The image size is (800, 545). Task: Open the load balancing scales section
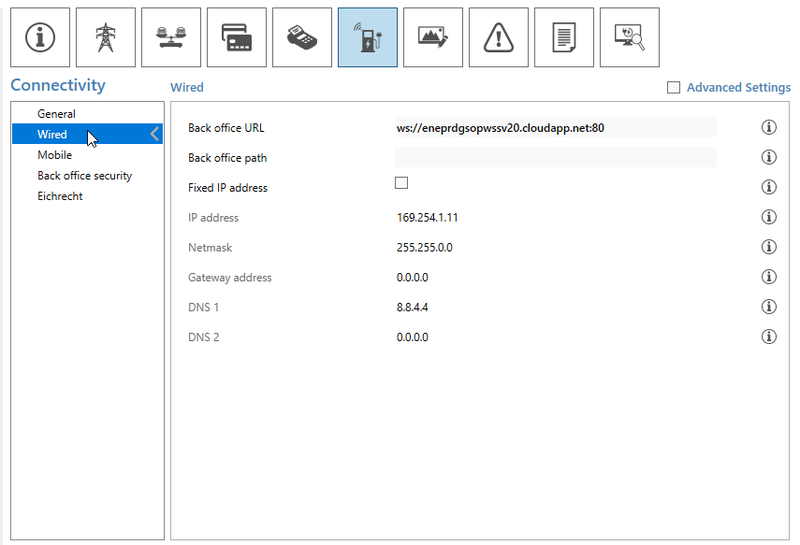(x=171, y=37)
